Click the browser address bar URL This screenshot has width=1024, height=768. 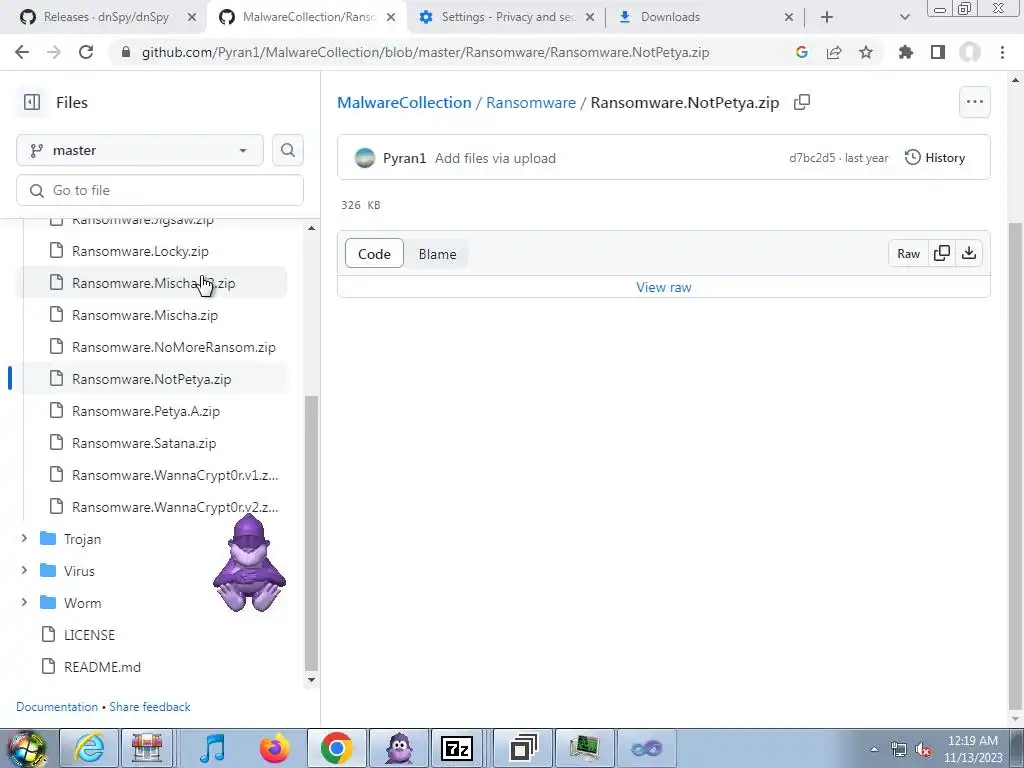425,52
